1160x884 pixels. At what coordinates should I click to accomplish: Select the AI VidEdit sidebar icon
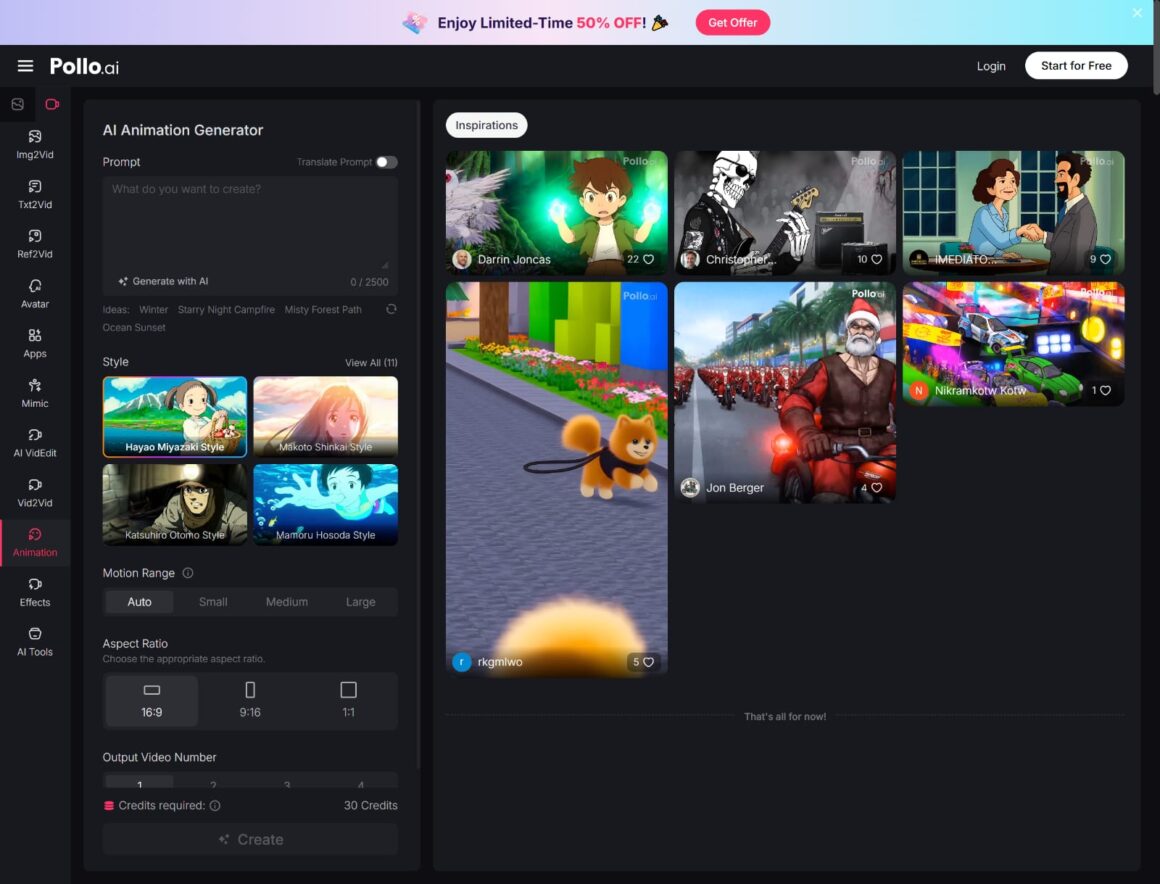pos(35,442)
